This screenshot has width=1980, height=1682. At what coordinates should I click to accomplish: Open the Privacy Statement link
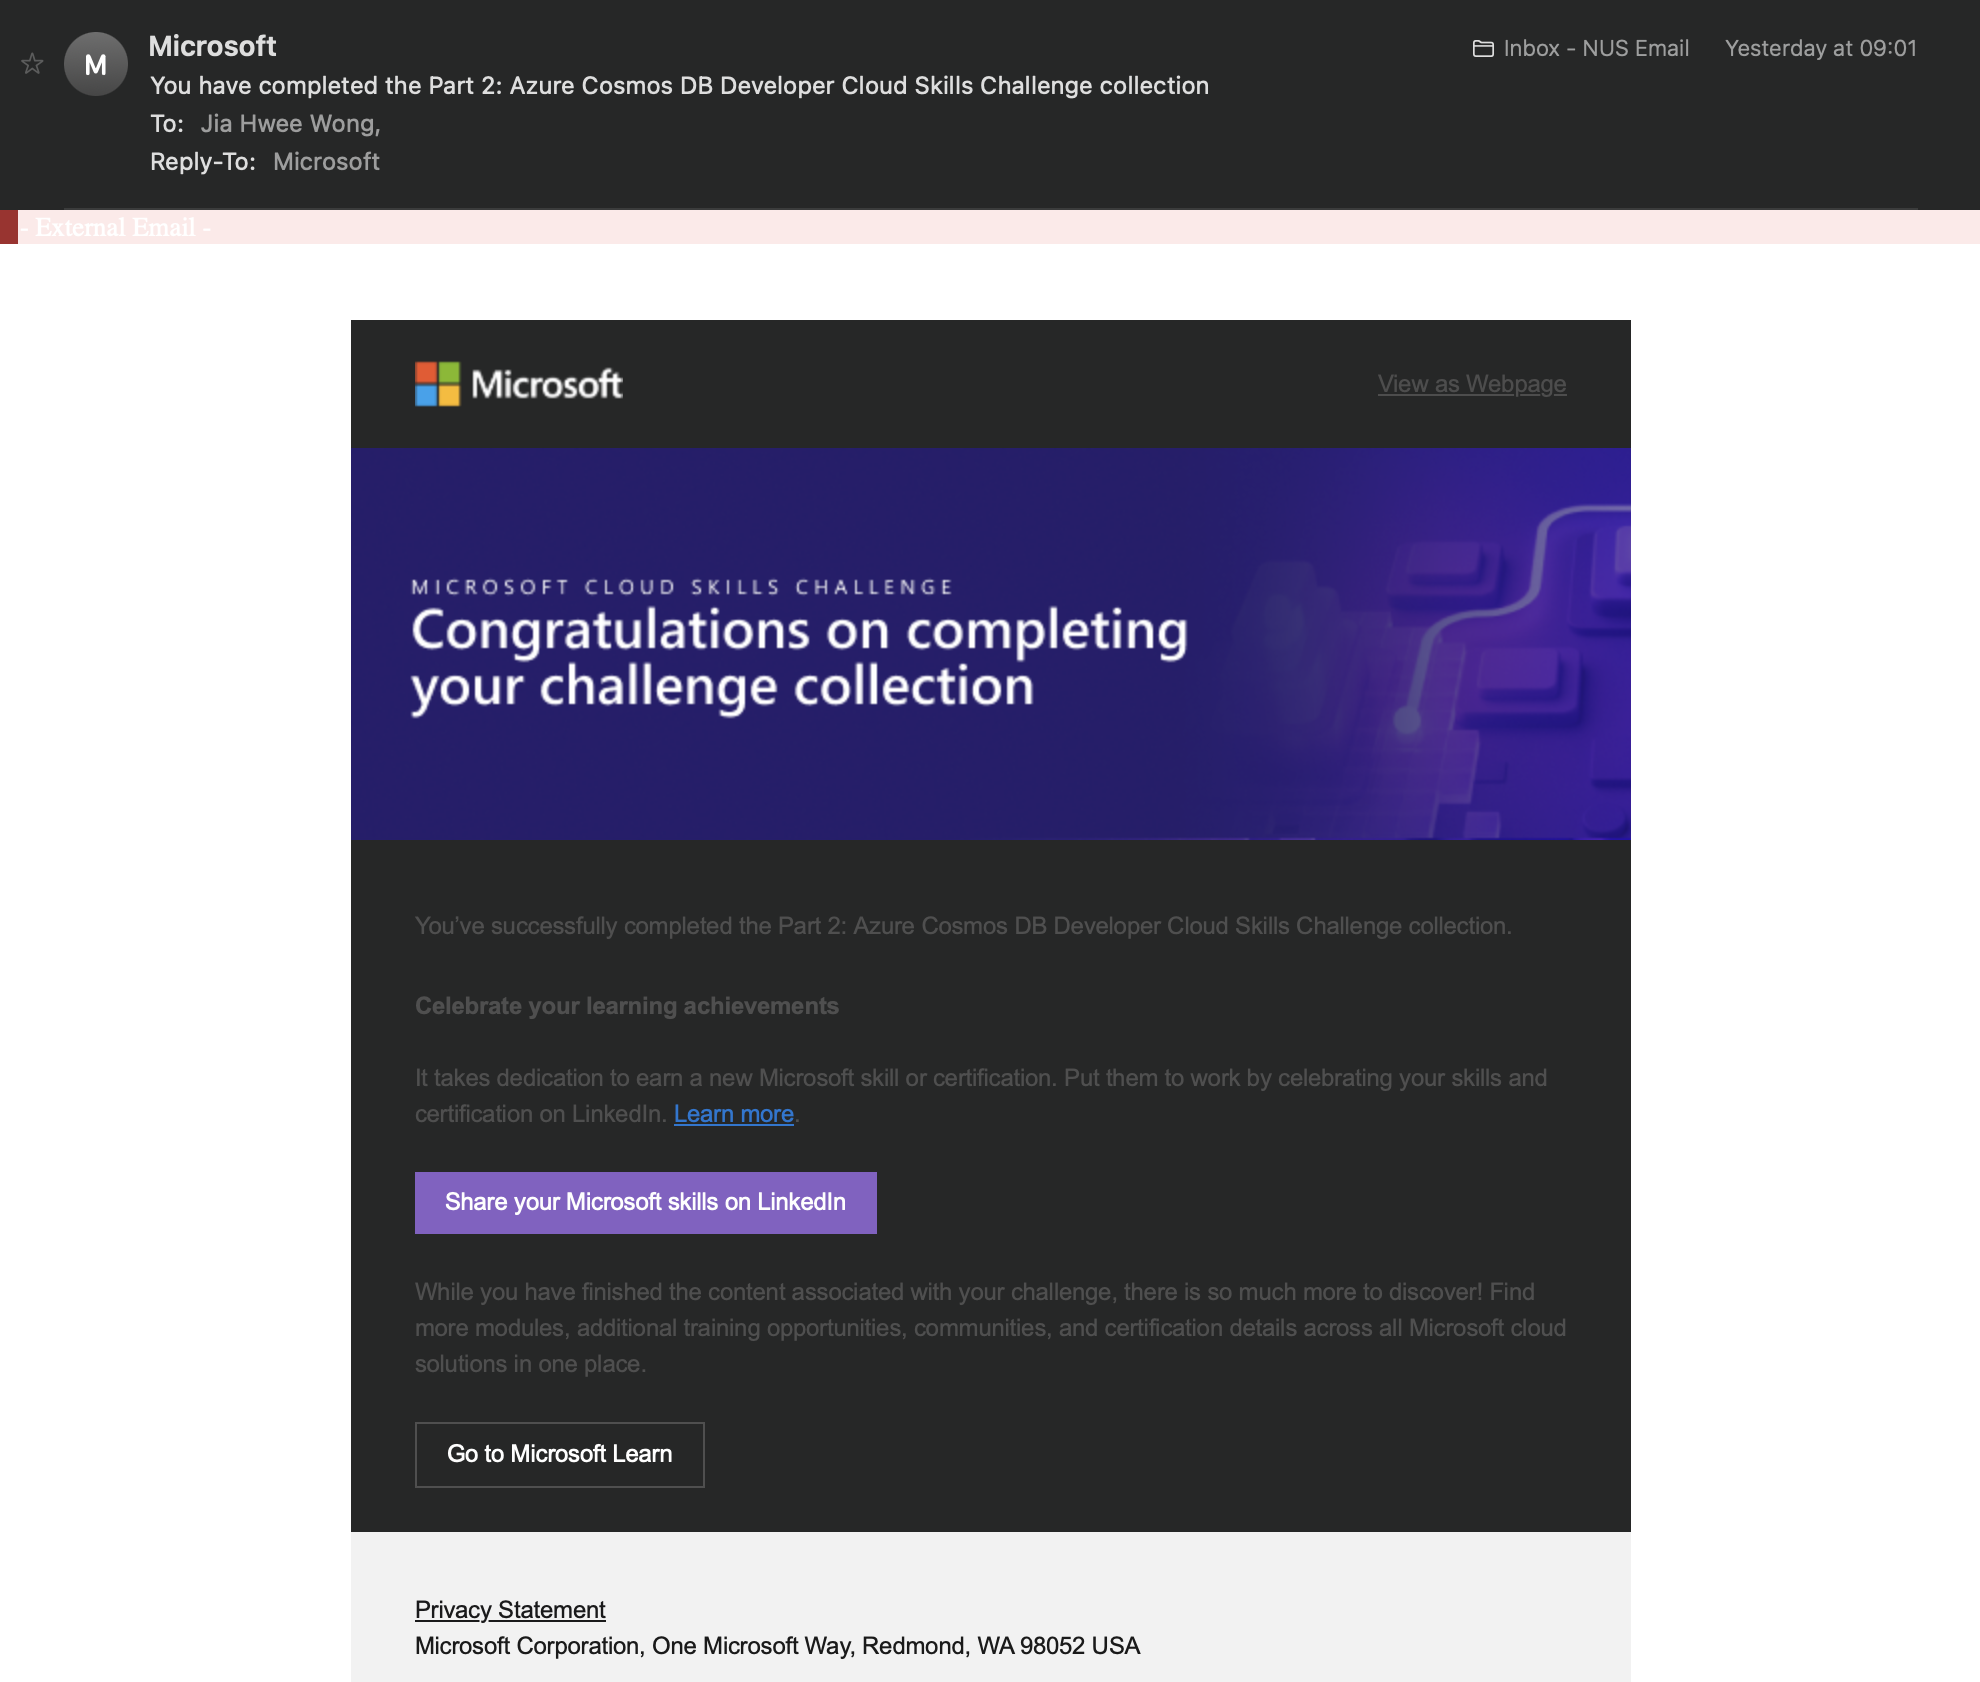pyautogui.click(x=510, y=1610)
